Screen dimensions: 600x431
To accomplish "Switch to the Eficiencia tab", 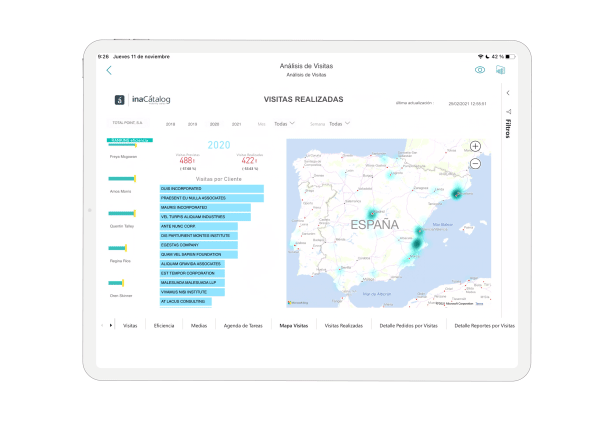I will click(x=164, y=325).
